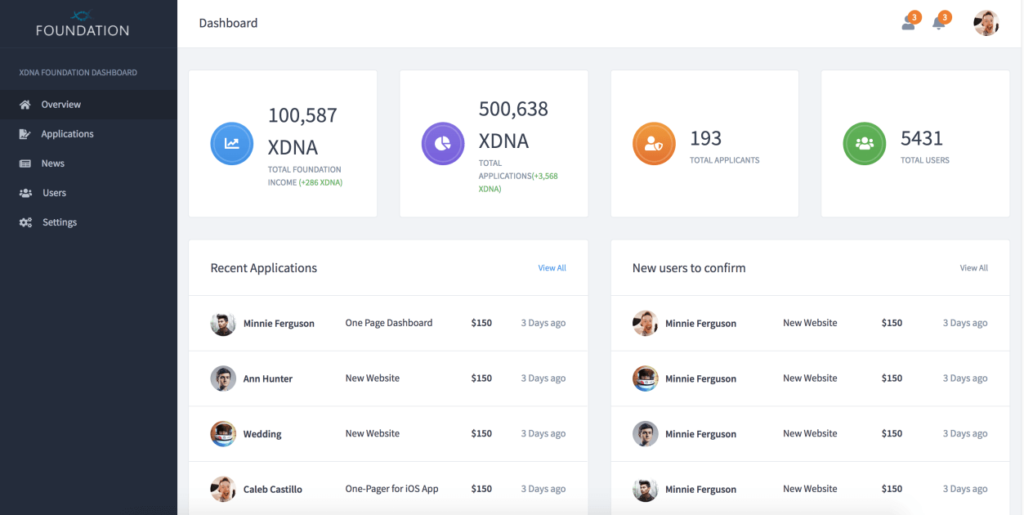Click View All in New users to confirm
1024x515 pixels.
coord(974,268)
